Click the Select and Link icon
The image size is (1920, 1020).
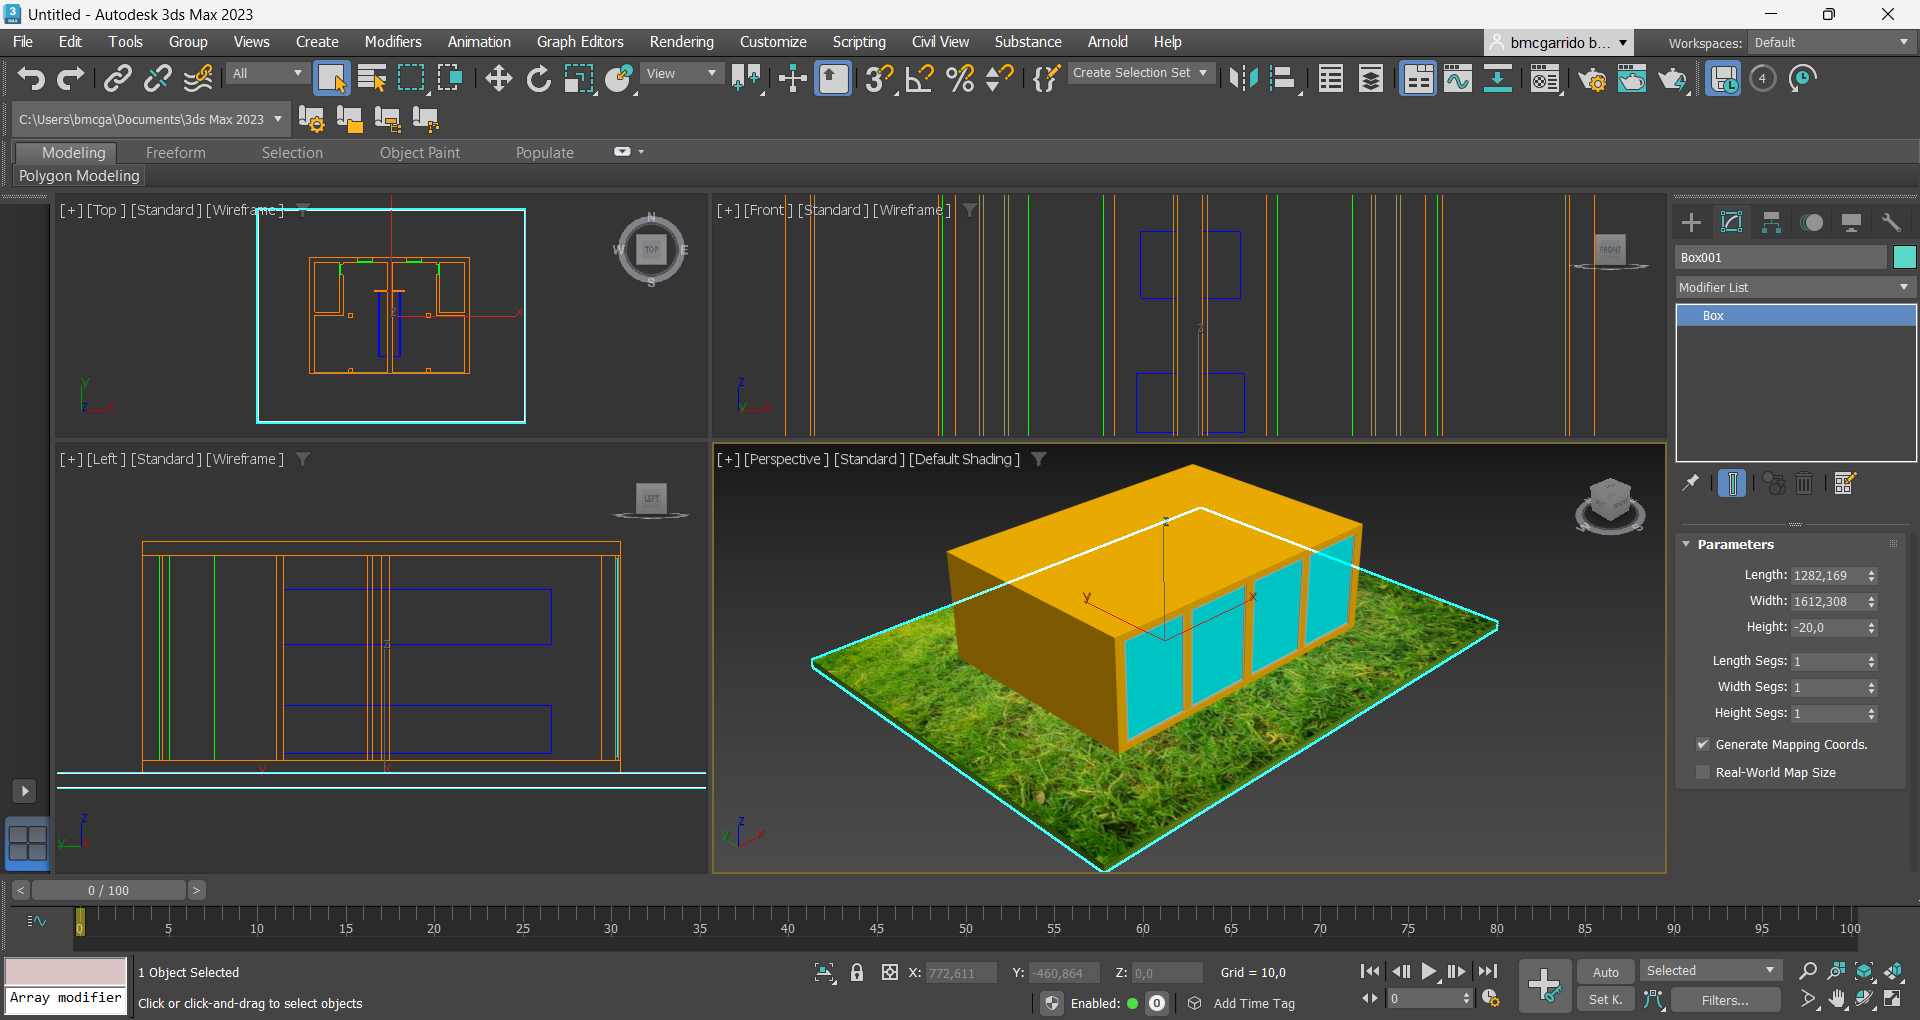118,78
